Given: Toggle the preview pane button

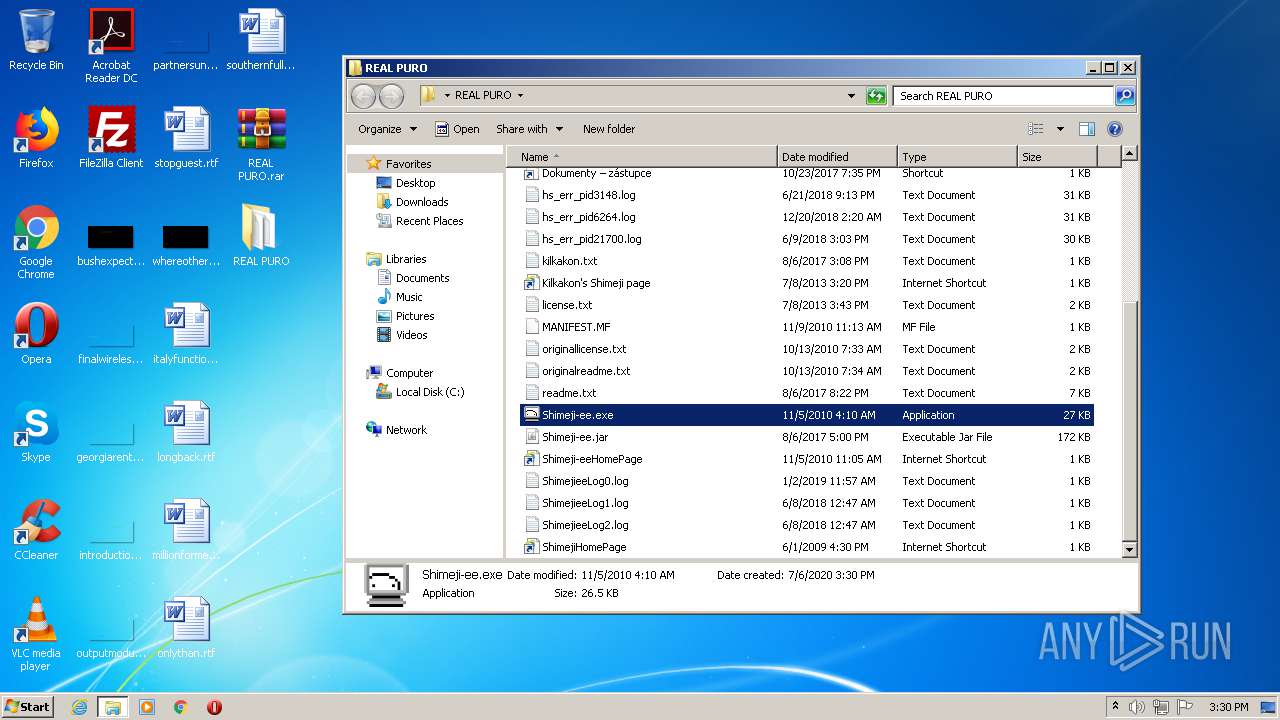Looking at the screenshot, I should [1087, 129].
